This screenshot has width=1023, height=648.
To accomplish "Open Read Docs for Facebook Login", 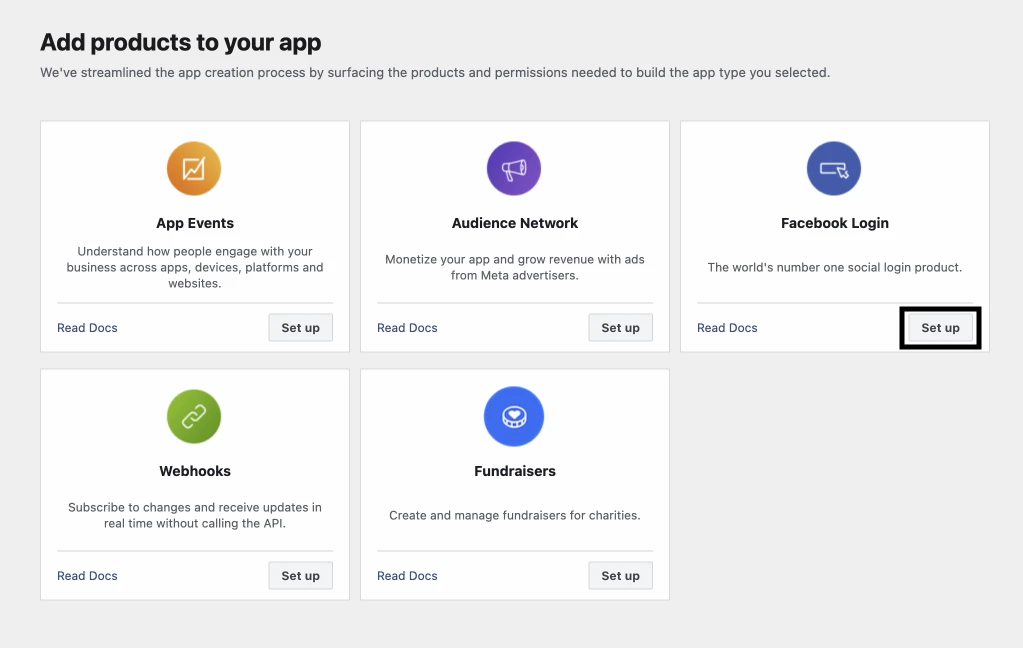I will 727,327.
